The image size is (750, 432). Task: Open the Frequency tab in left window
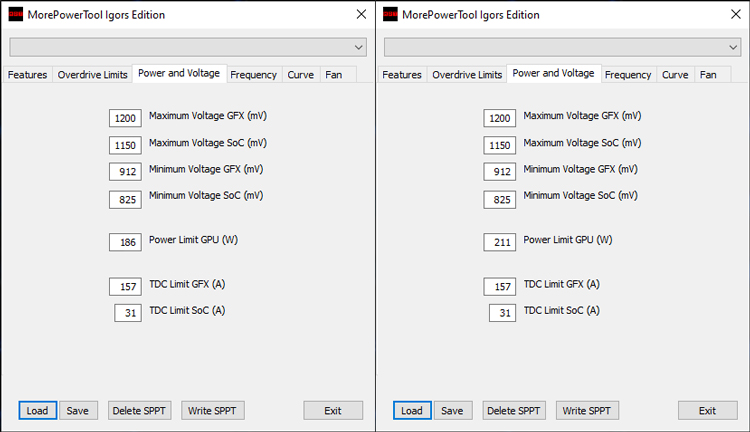tap(254, 75)
